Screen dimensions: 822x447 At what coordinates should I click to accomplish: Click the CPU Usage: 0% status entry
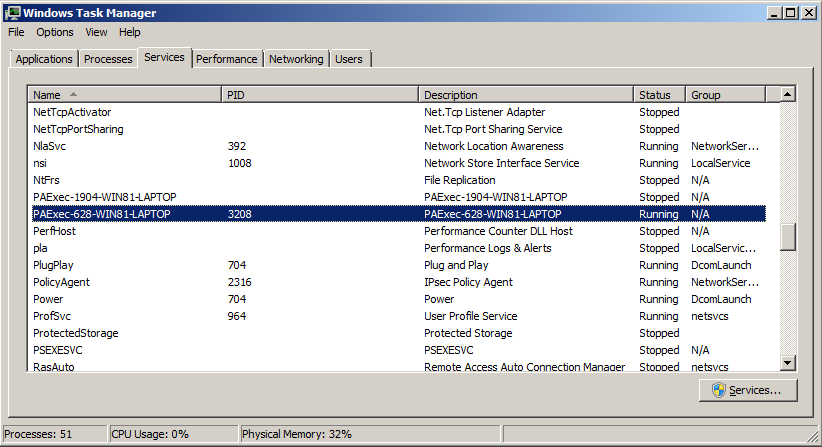tap(174, 434)
